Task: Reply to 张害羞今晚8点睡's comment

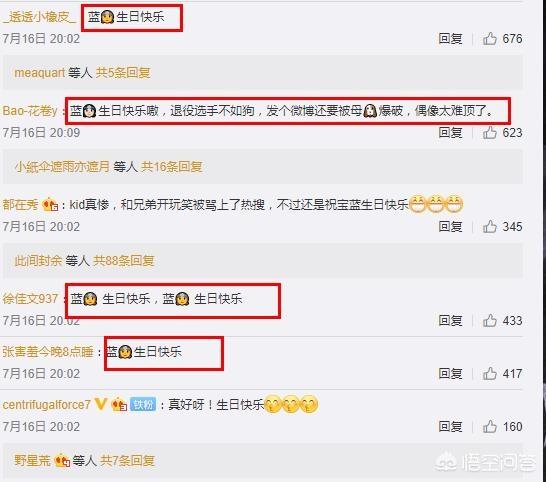Action: coord(450,374)
